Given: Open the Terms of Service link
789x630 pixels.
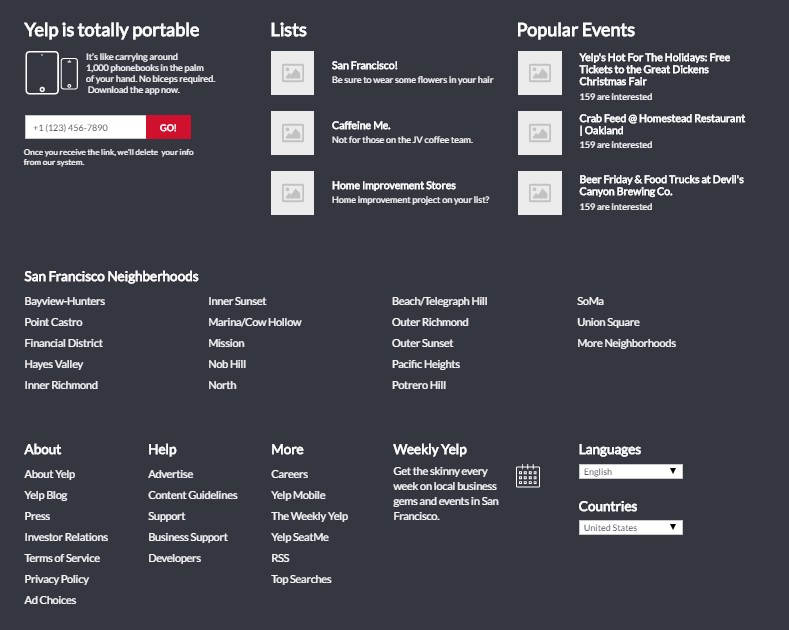Looking at the screenshot, I should point(62,558).
